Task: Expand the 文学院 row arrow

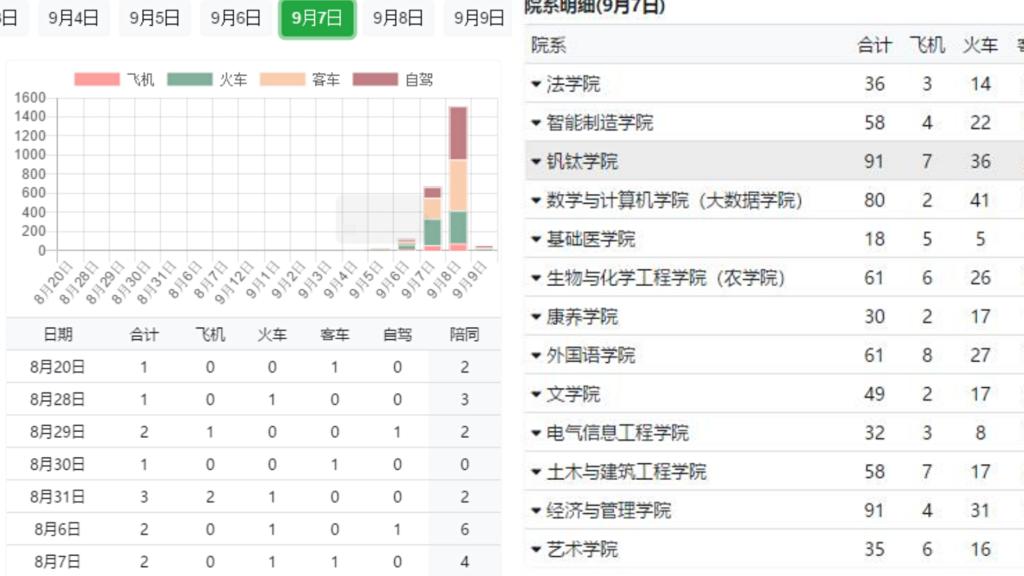Action: coord(537,395)
